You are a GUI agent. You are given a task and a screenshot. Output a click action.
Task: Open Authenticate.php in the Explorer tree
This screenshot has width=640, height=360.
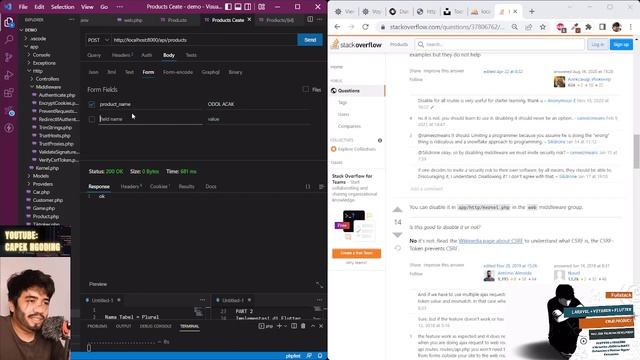click(57, 95)
